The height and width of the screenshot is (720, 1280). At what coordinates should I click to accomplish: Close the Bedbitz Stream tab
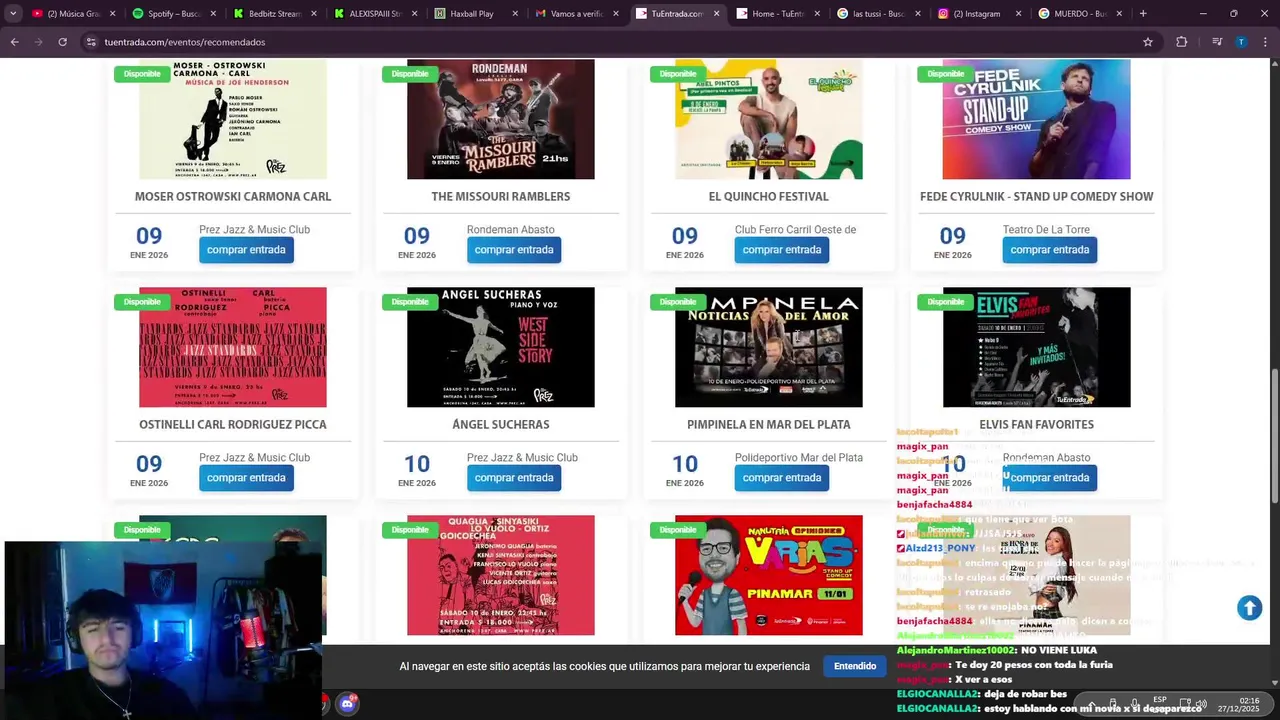click(x=313, y=14)
